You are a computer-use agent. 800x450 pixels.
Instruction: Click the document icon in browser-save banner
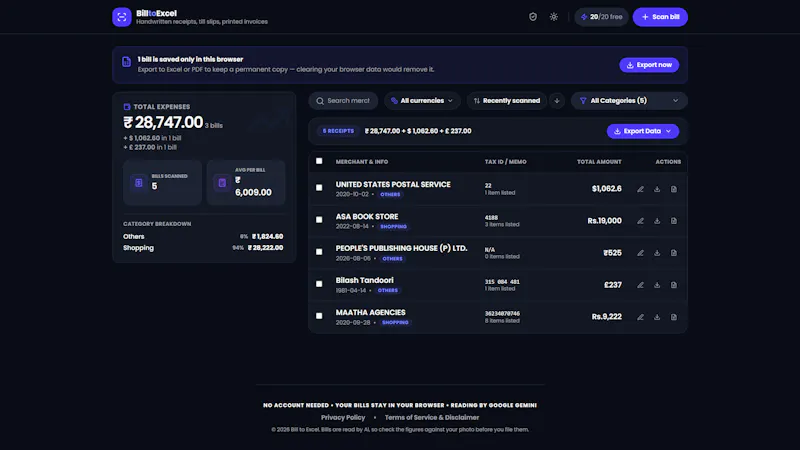click(127, 62)
